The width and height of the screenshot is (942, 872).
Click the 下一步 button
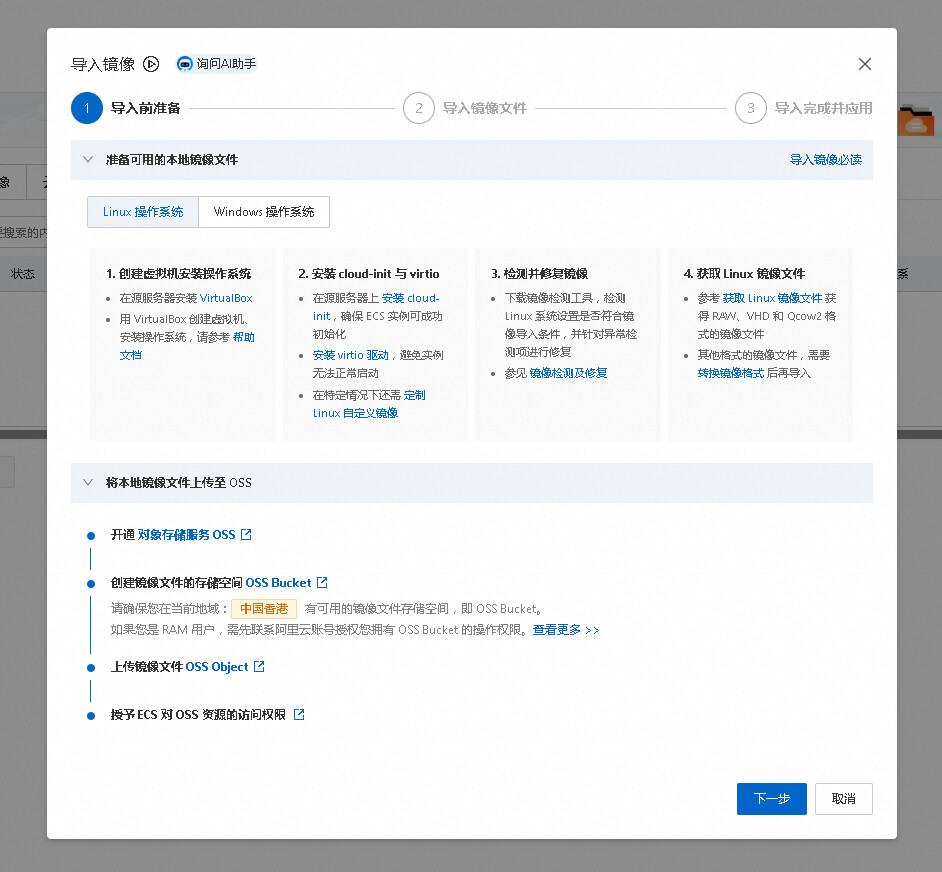pyautogui.click(x=771, y=799)
